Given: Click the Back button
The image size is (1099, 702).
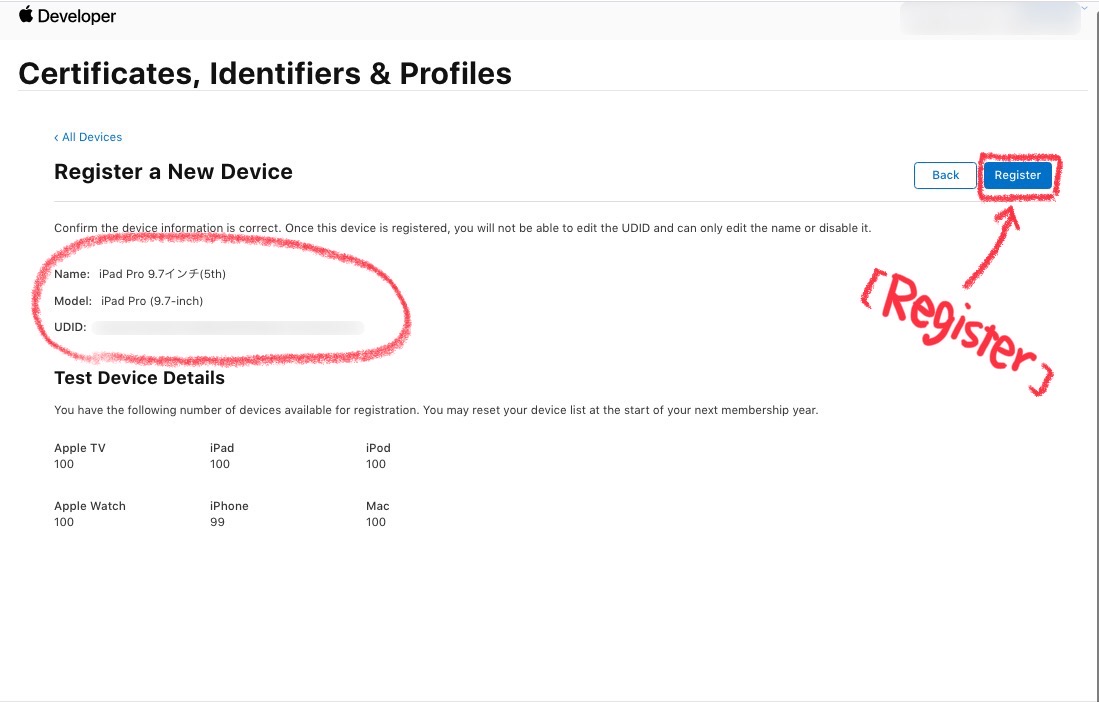Looking at the screenshot, I should (944, 175).
